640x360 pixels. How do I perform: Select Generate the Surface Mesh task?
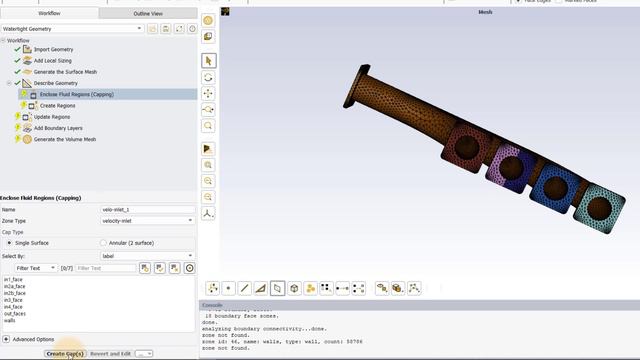click(65, 72)
